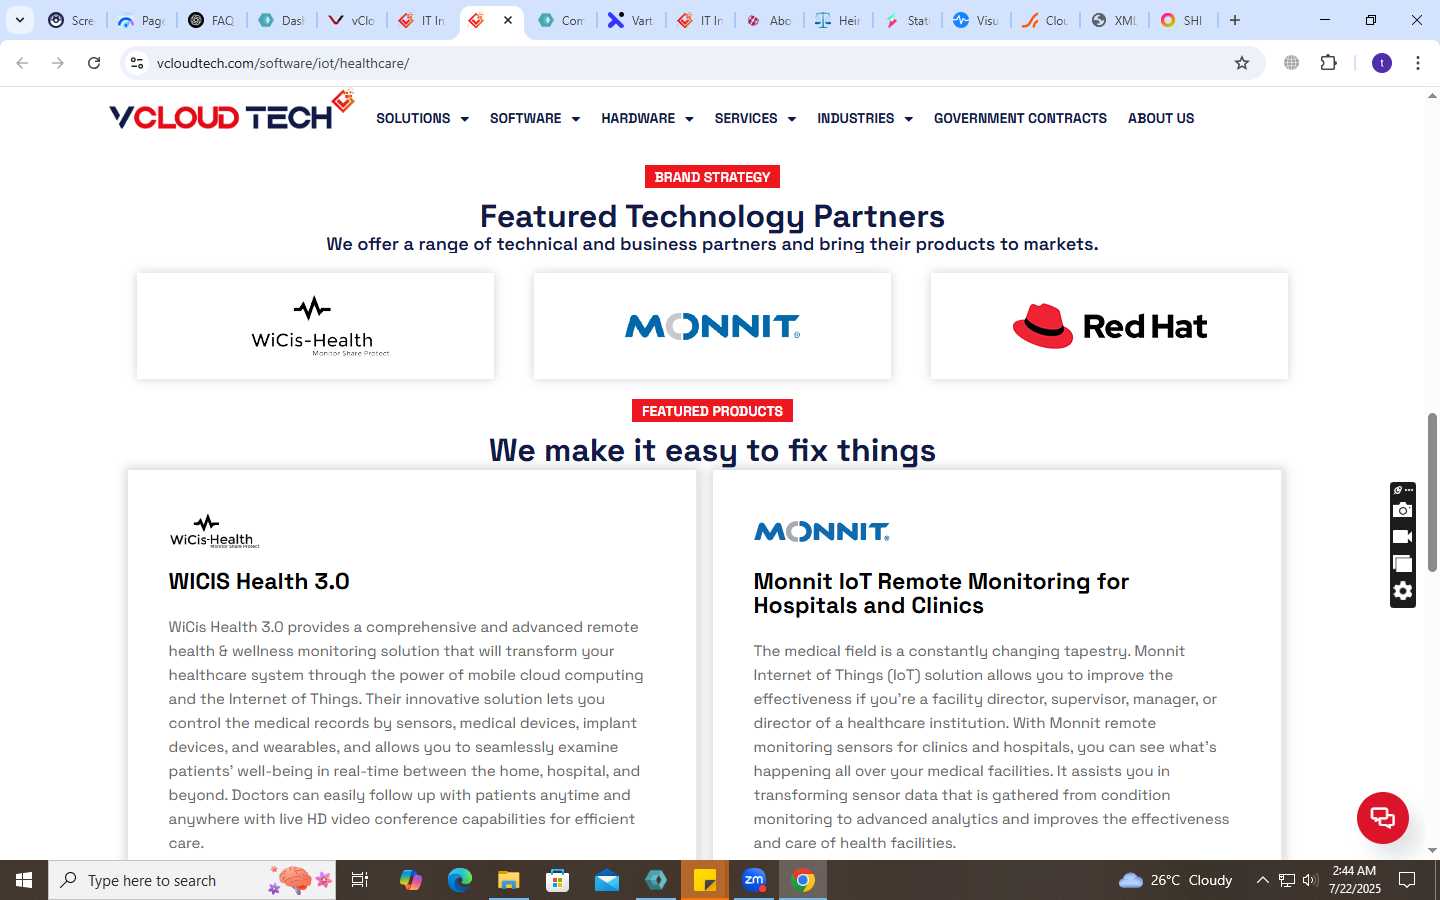
Task: Switch to the SHI browser tab
Action: pos(1181,20)
